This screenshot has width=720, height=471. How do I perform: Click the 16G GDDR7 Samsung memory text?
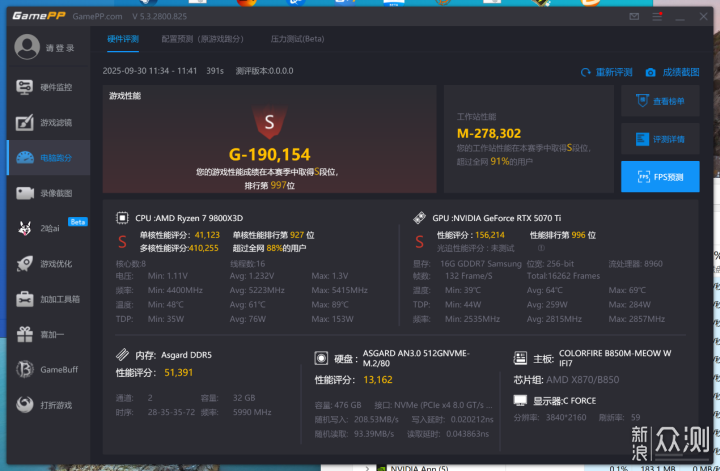click(x=481, y=264)
